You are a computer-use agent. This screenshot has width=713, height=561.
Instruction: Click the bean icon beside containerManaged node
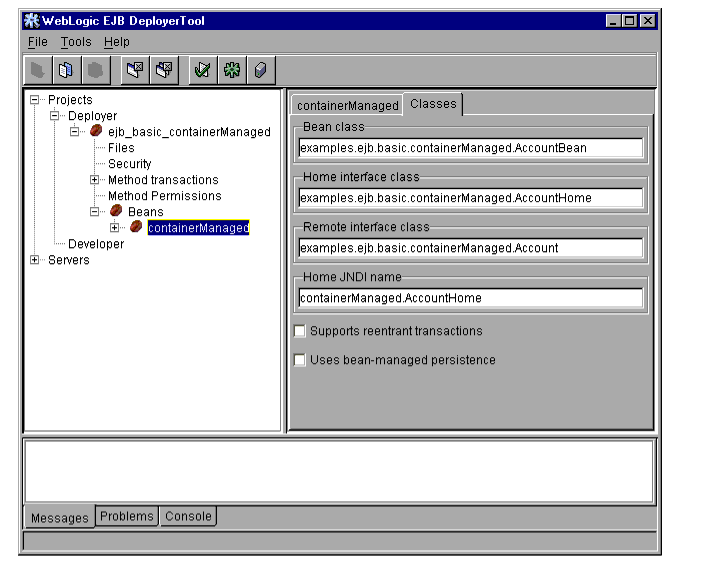pos(136,226)
